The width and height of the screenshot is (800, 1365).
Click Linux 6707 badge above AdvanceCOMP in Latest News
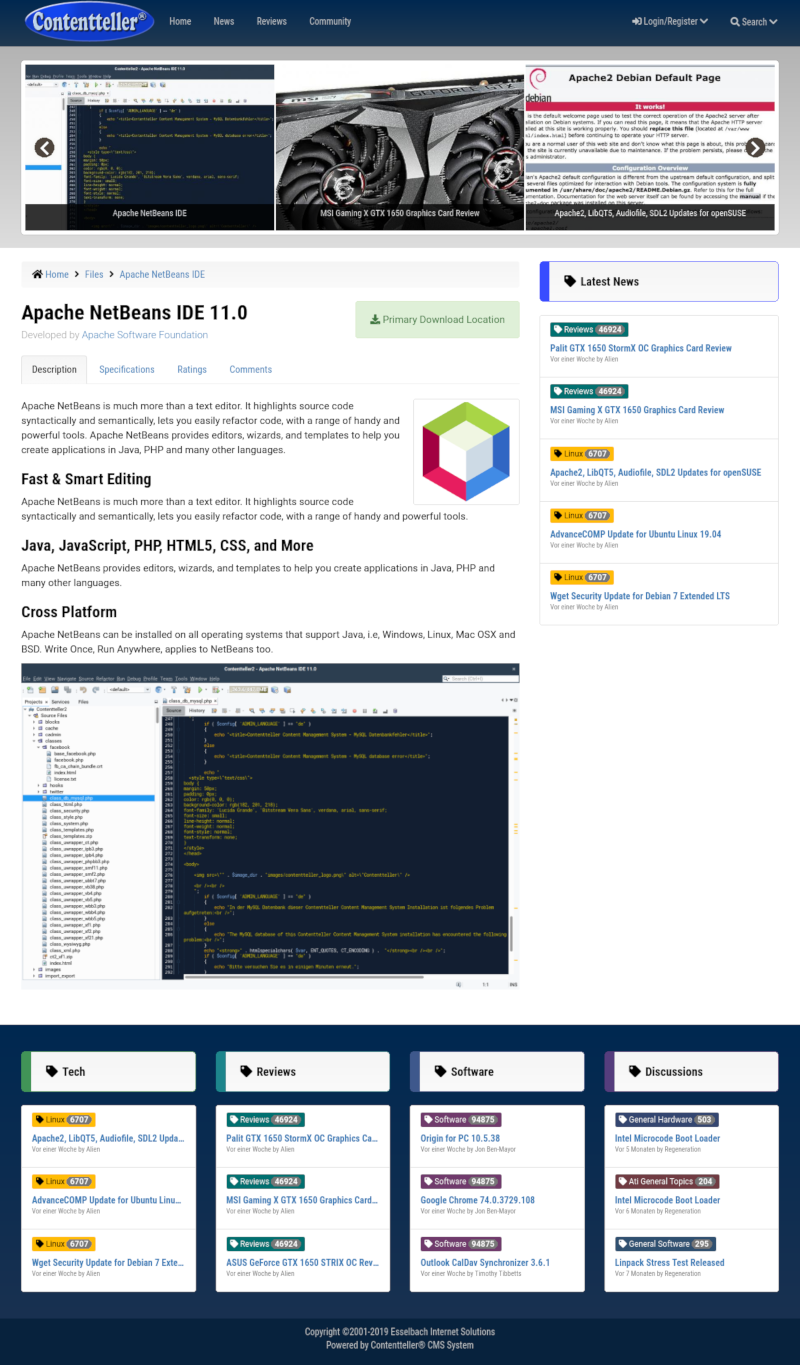click(581, 516)
